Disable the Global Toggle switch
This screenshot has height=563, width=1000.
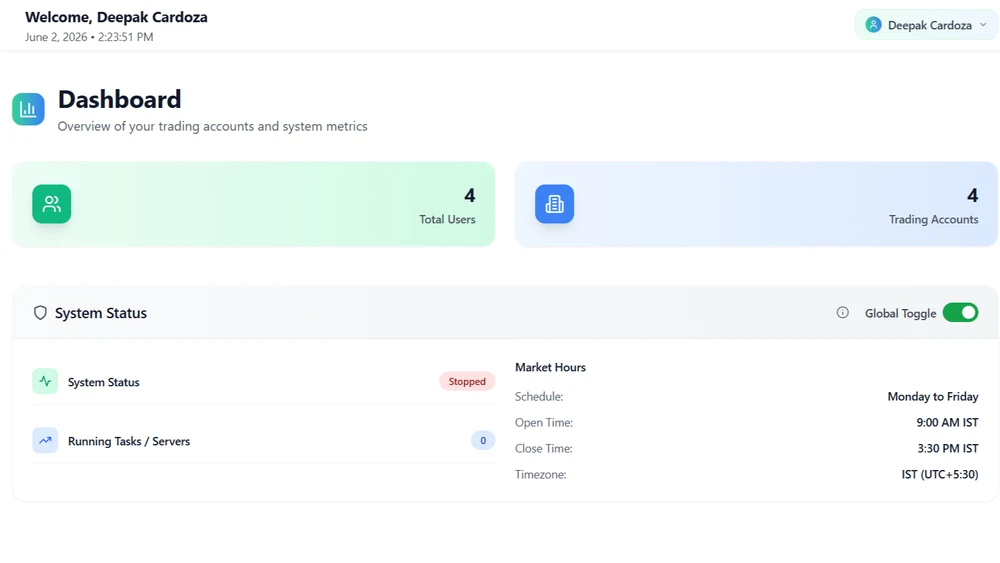(960, 312)
